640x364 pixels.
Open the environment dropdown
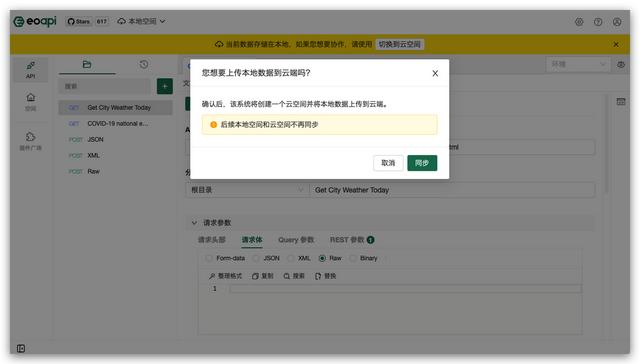click(x=578, y=64)
